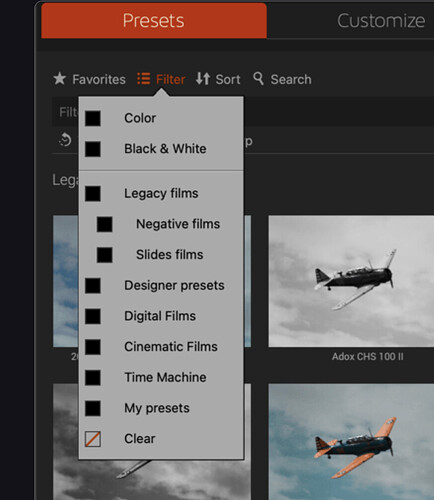Choose Slides films menu entry

[x=170, y=255]
